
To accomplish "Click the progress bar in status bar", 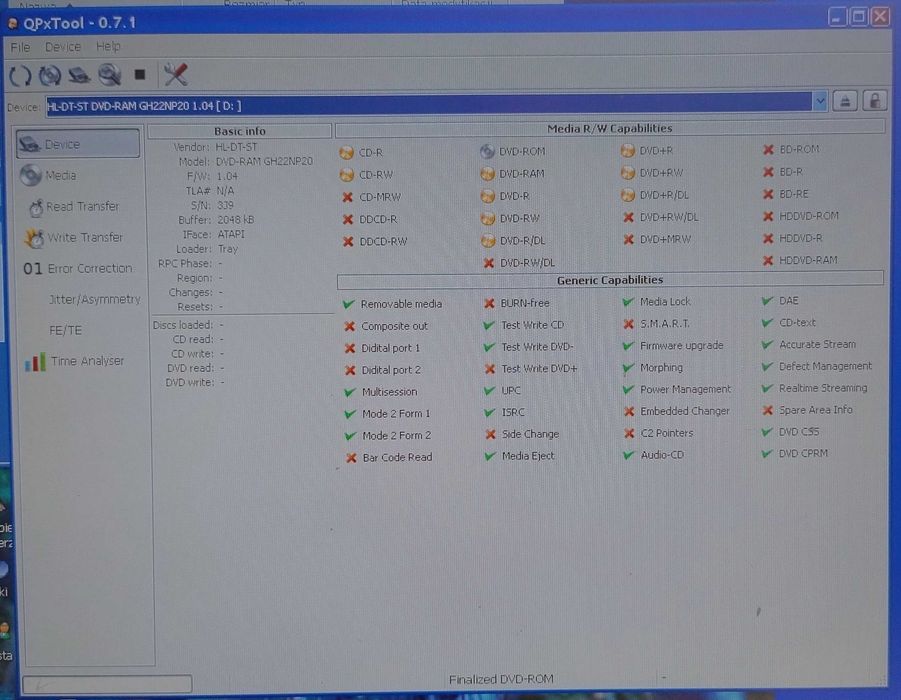I will click(x=107, y=684).
